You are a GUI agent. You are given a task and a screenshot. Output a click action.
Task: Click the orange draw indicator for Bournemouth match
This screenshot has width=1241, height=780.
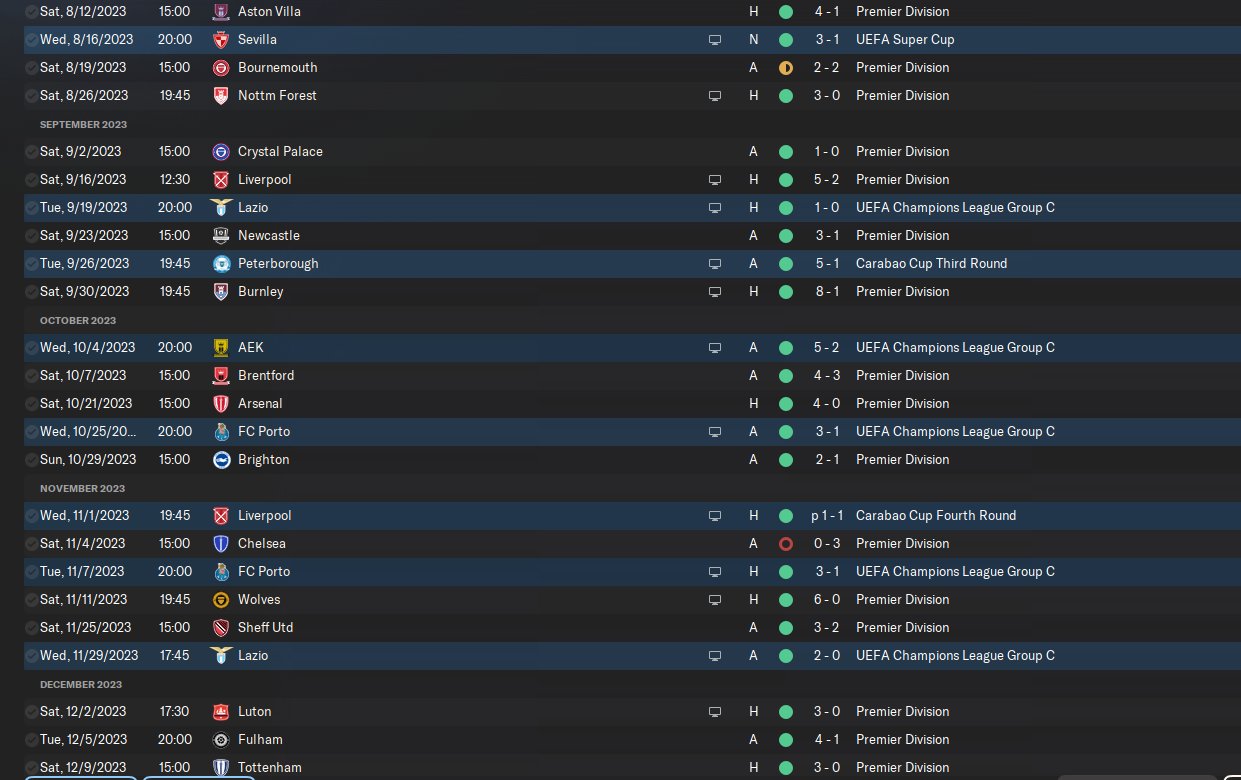(786, 68)
